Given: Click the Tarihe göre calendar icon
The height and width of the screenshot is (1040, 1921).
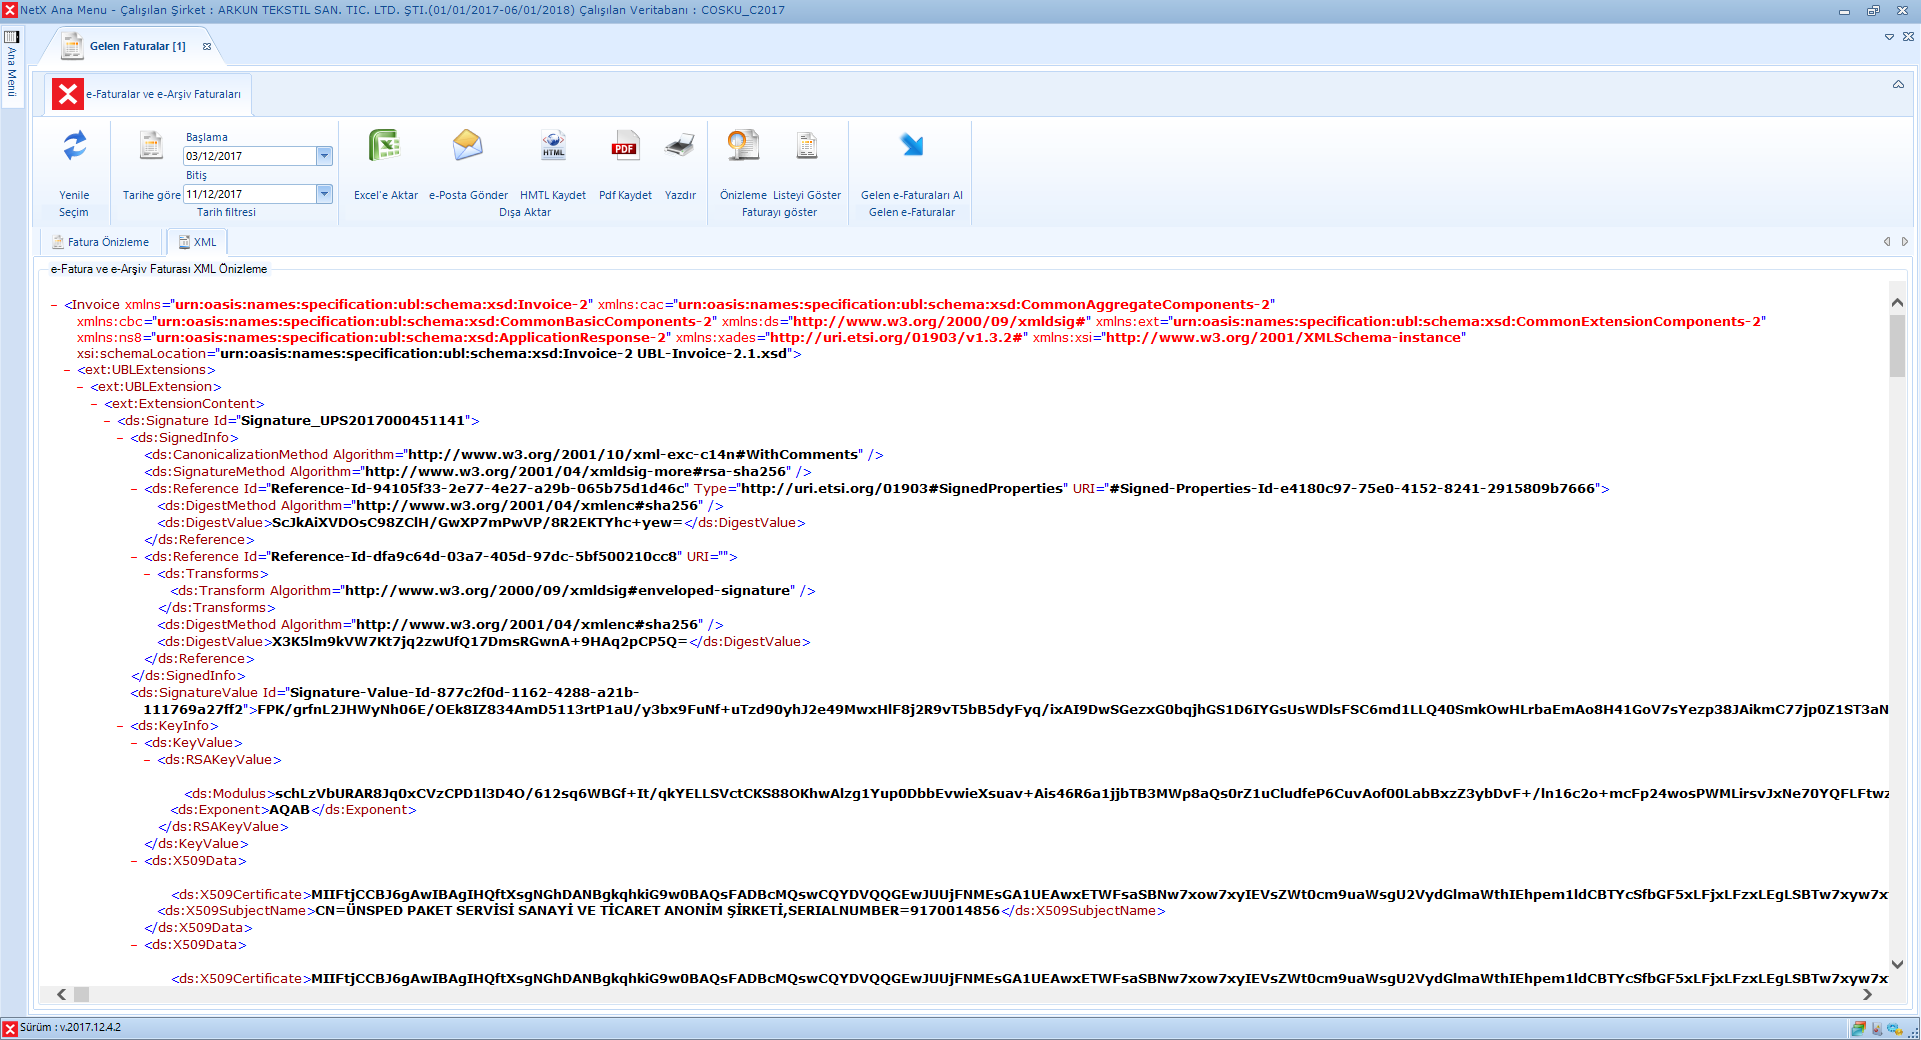Looking at the screenshot, I should tap(151, 147).
